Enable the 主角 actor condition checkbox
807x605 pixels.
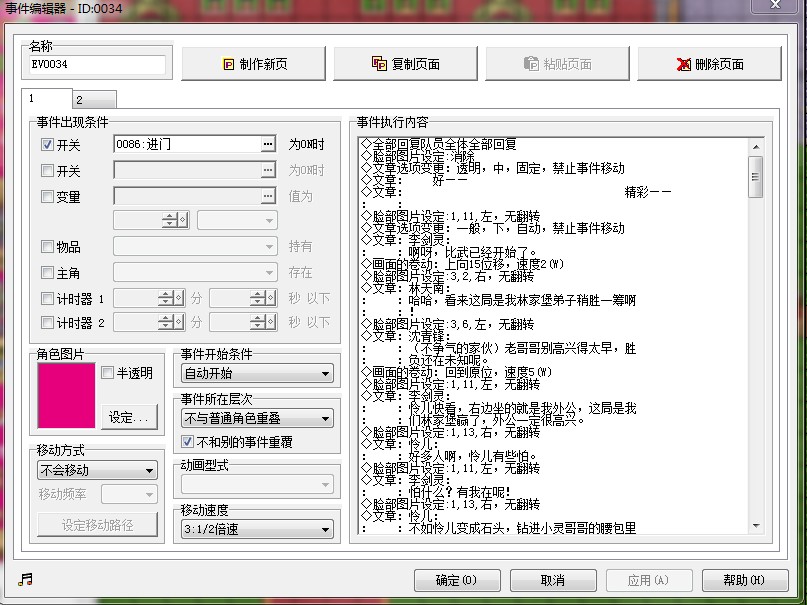tap(47, 272)
